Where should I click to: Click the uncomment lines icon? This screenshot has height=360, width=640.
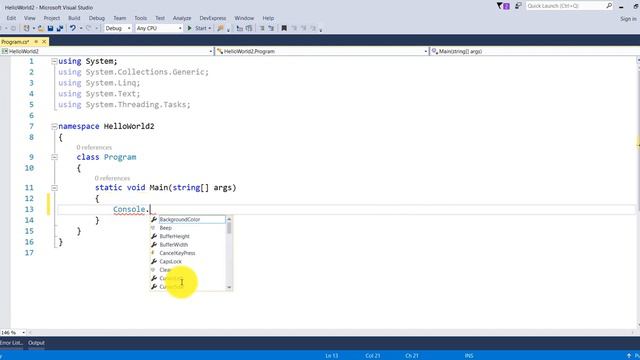coord(271,28)
